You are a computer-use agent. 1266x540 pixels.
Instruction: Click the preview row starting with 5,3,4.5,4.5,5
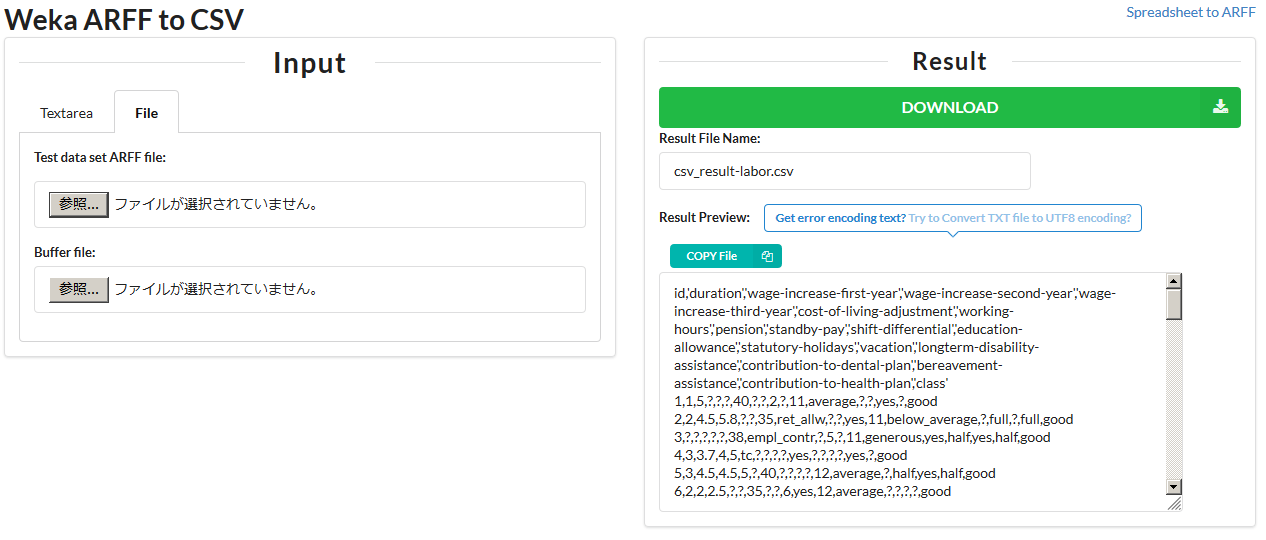tap(834, 473)
